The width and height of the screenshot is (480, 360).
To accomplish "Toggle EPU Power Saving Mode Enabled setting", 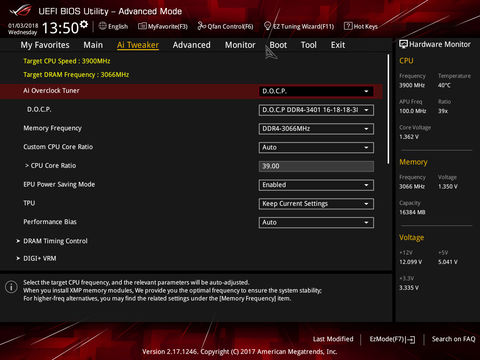I will (x=316, y=185).
